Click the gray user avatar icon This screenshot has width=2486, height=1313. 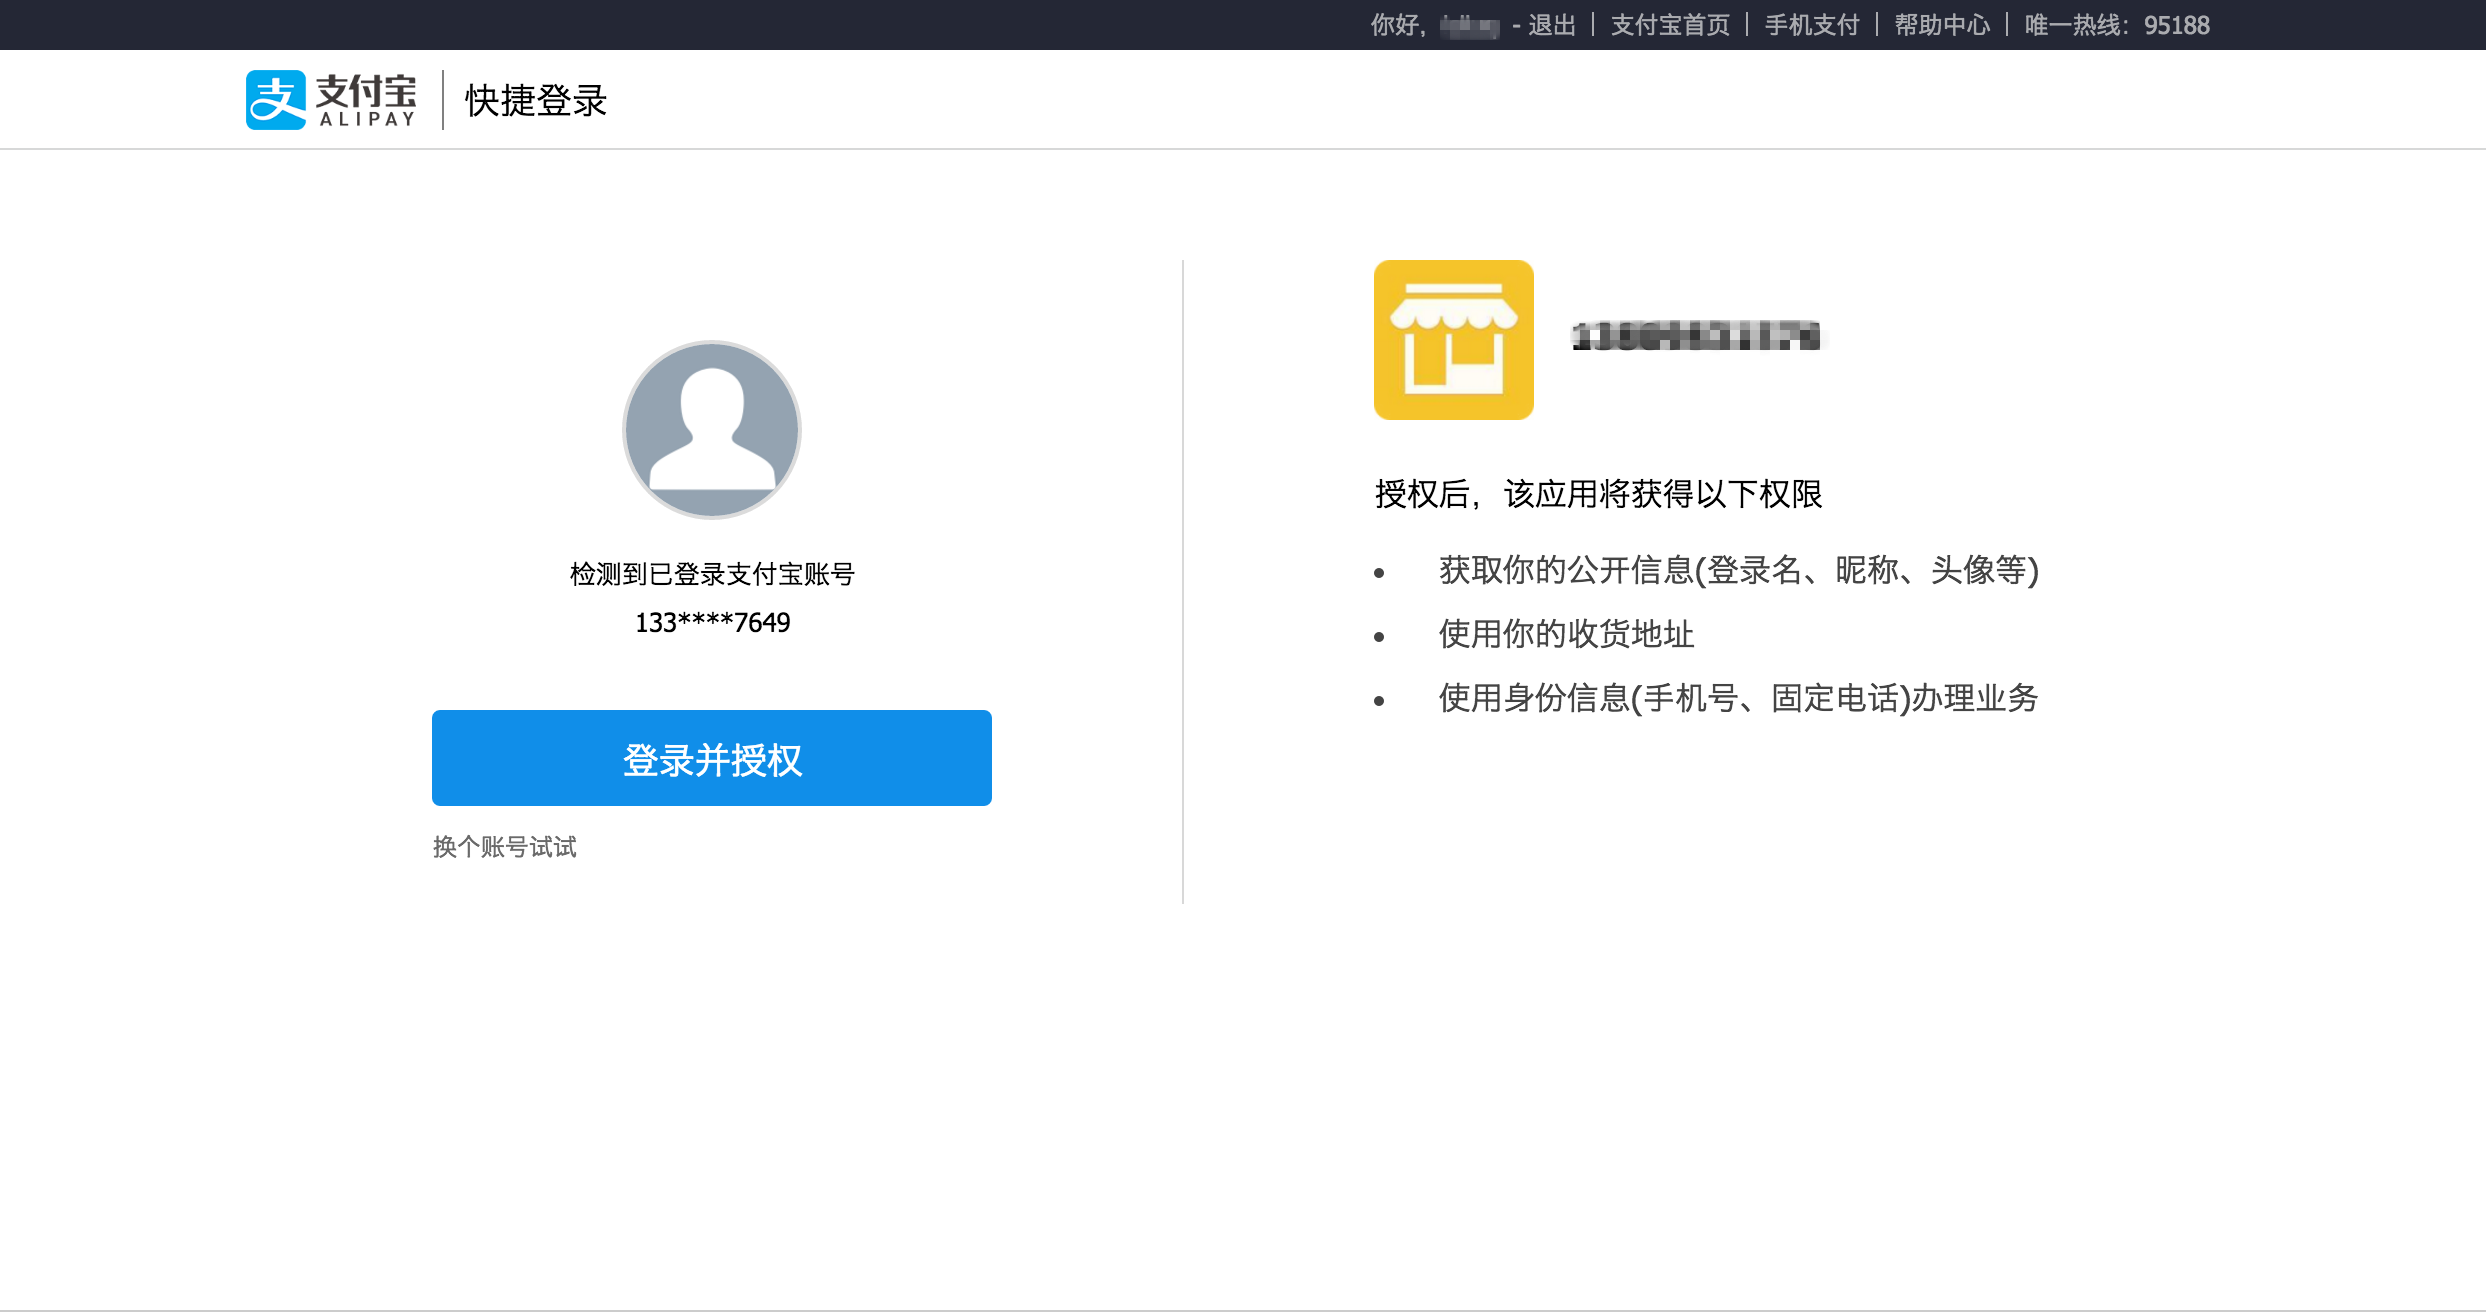pyautogui.click(x=711, y=430)
